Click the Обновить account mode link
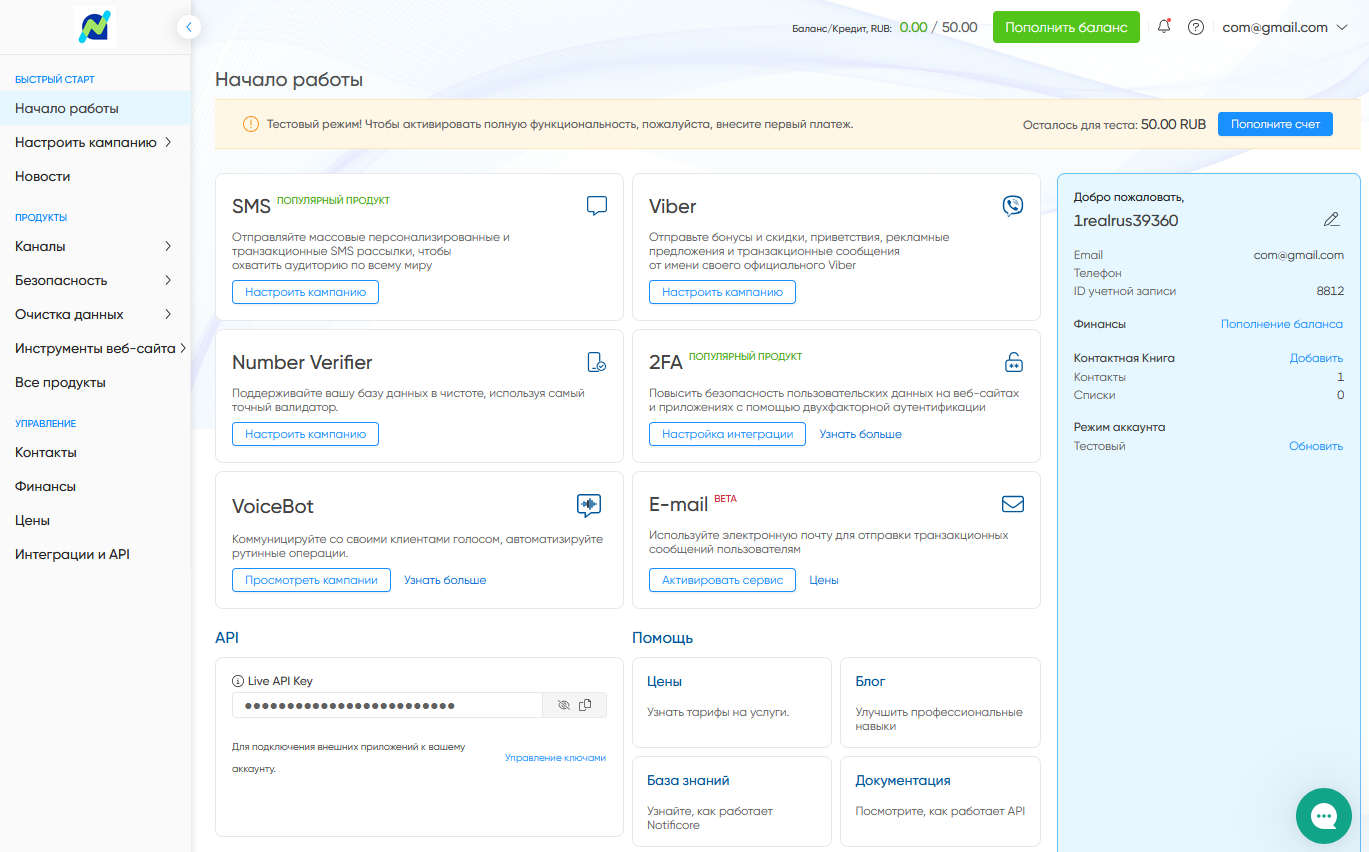This screenshot has height=852, width=1369. (1316, 446)
